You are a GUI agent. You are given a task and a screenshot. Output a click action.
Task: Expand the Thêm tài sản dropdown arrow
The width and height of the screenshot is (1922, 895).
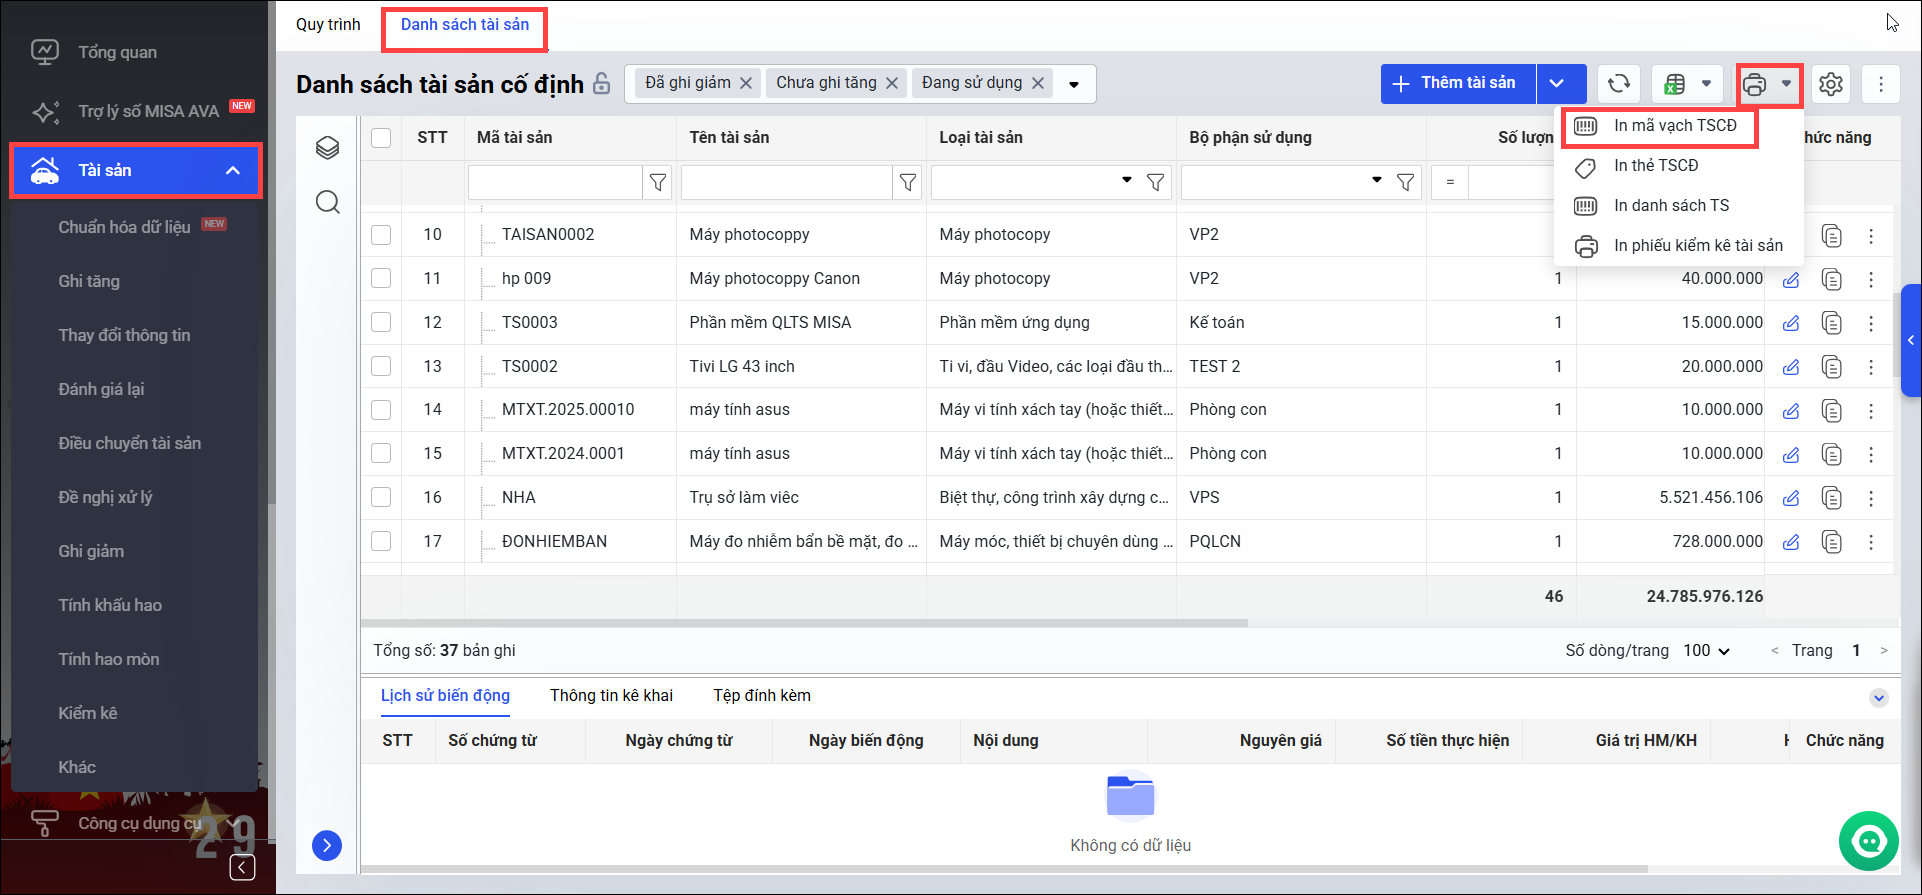pos(1557,84)
